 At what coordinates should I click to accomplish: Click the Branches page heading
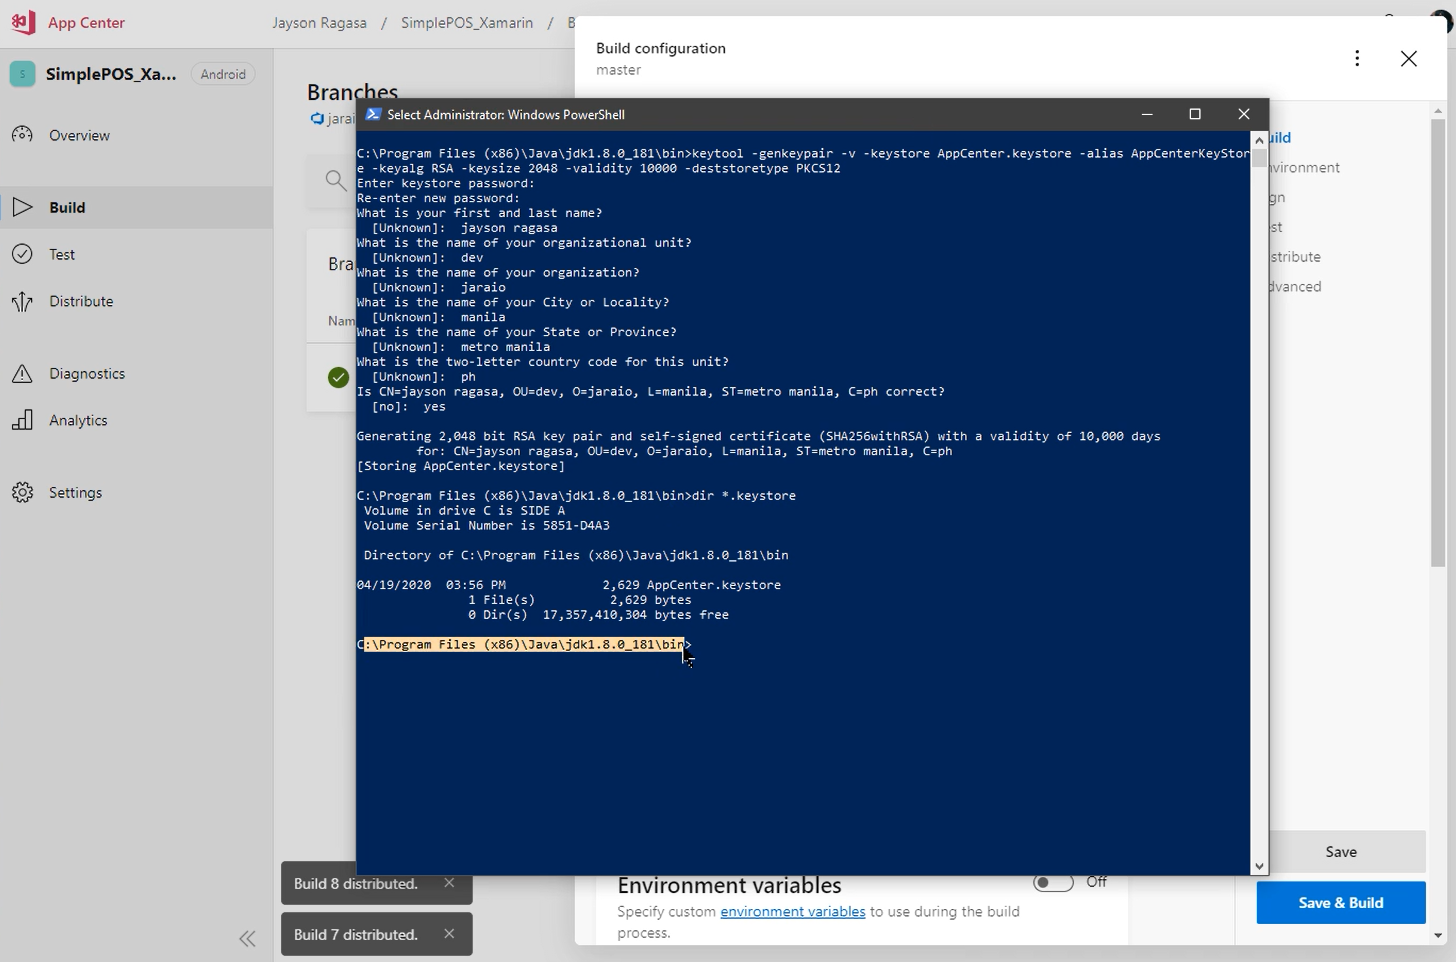(x=352, y=92)
